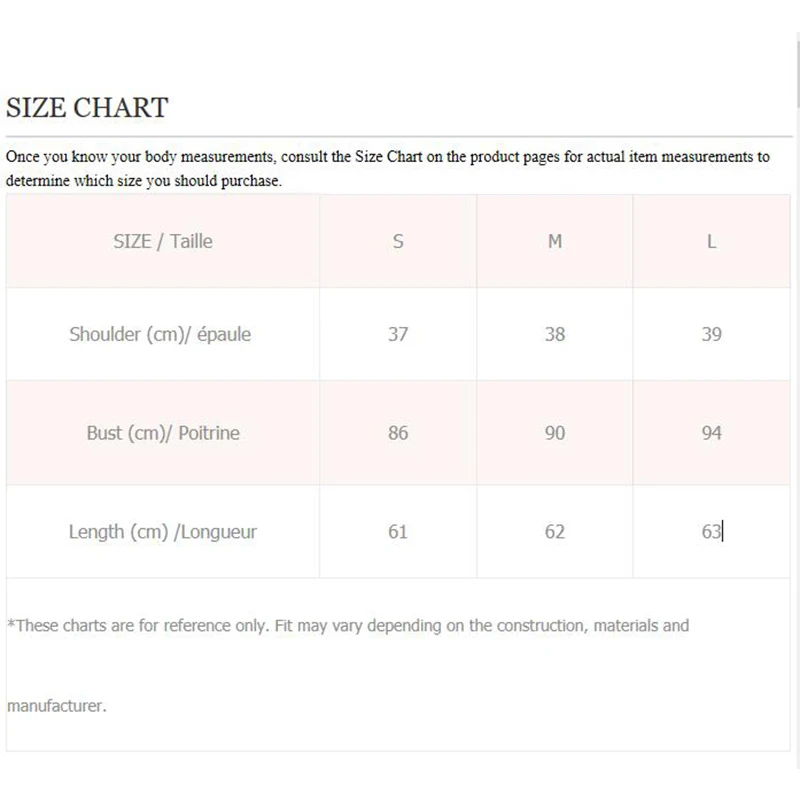Click the SIZE / Taille header cell

tap(163, 241)
